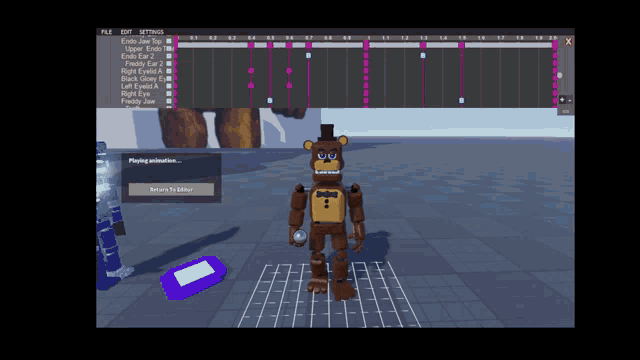Select Right Eyelid A keyframe at 0.6

tap(289, 71)
